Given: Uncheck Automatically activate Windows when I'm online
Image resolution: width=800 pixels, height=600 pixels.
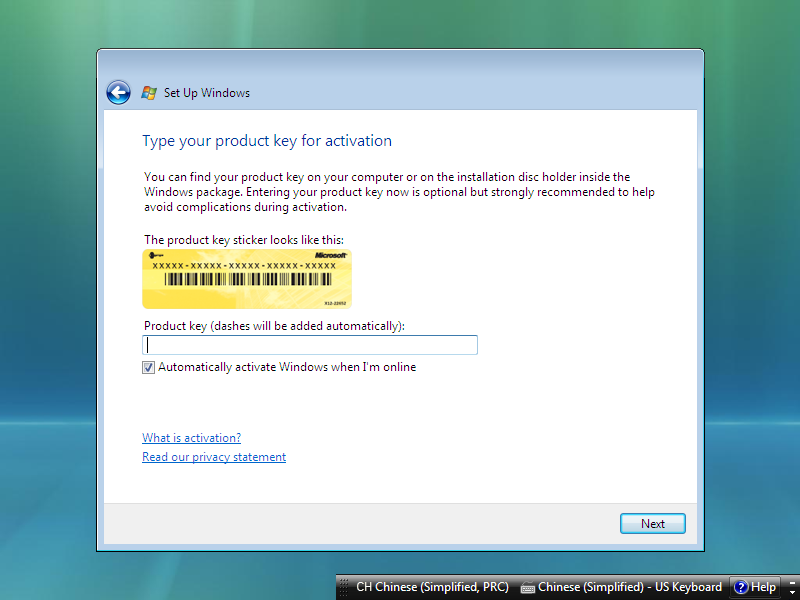Looking at the screenshot, I should (x=148, y=367).
